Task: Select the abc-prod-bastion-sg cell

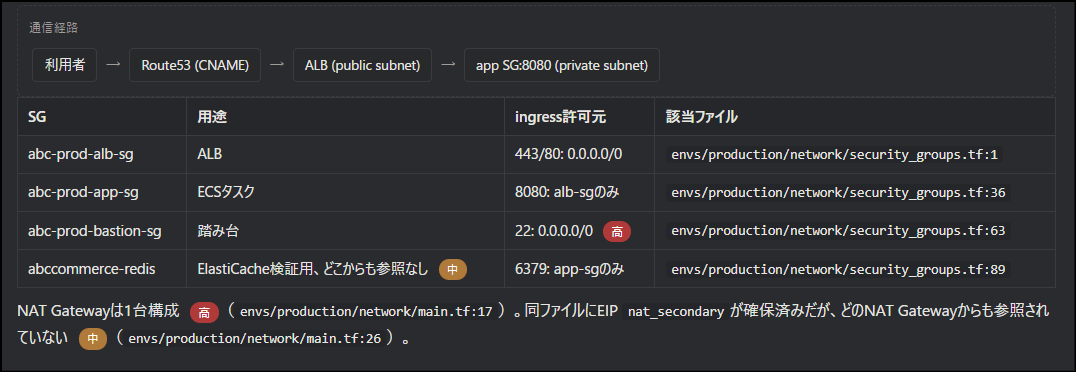Action: click(x=102, y=231)
